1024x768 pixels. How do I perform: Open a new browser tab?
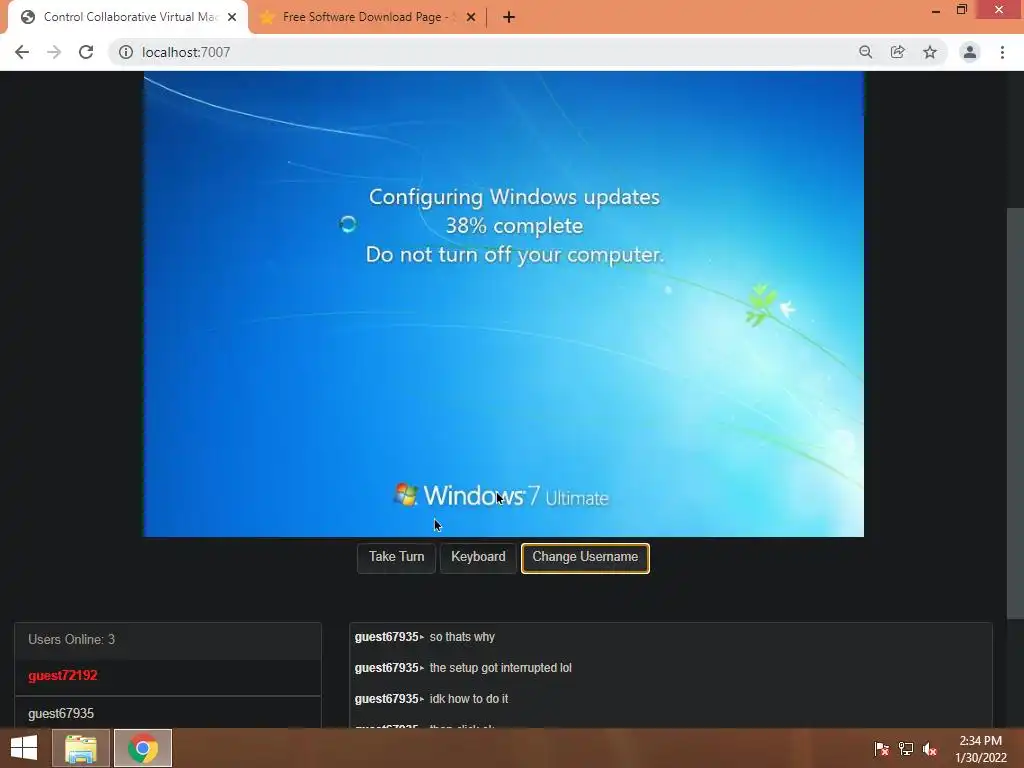coord(509,17)
